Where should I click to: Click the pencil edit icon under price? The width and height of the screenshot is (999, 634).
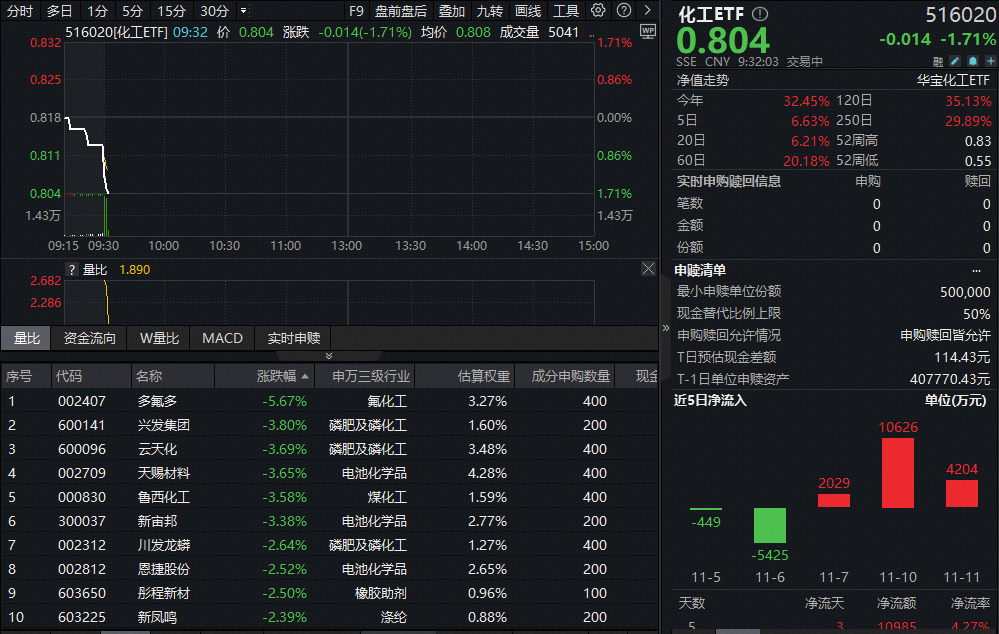tap(954, 61)
